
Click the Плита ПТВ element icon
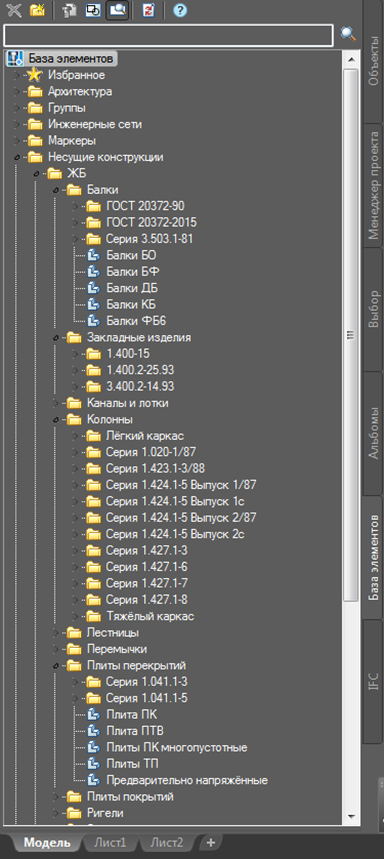click(x=94, y=731)
